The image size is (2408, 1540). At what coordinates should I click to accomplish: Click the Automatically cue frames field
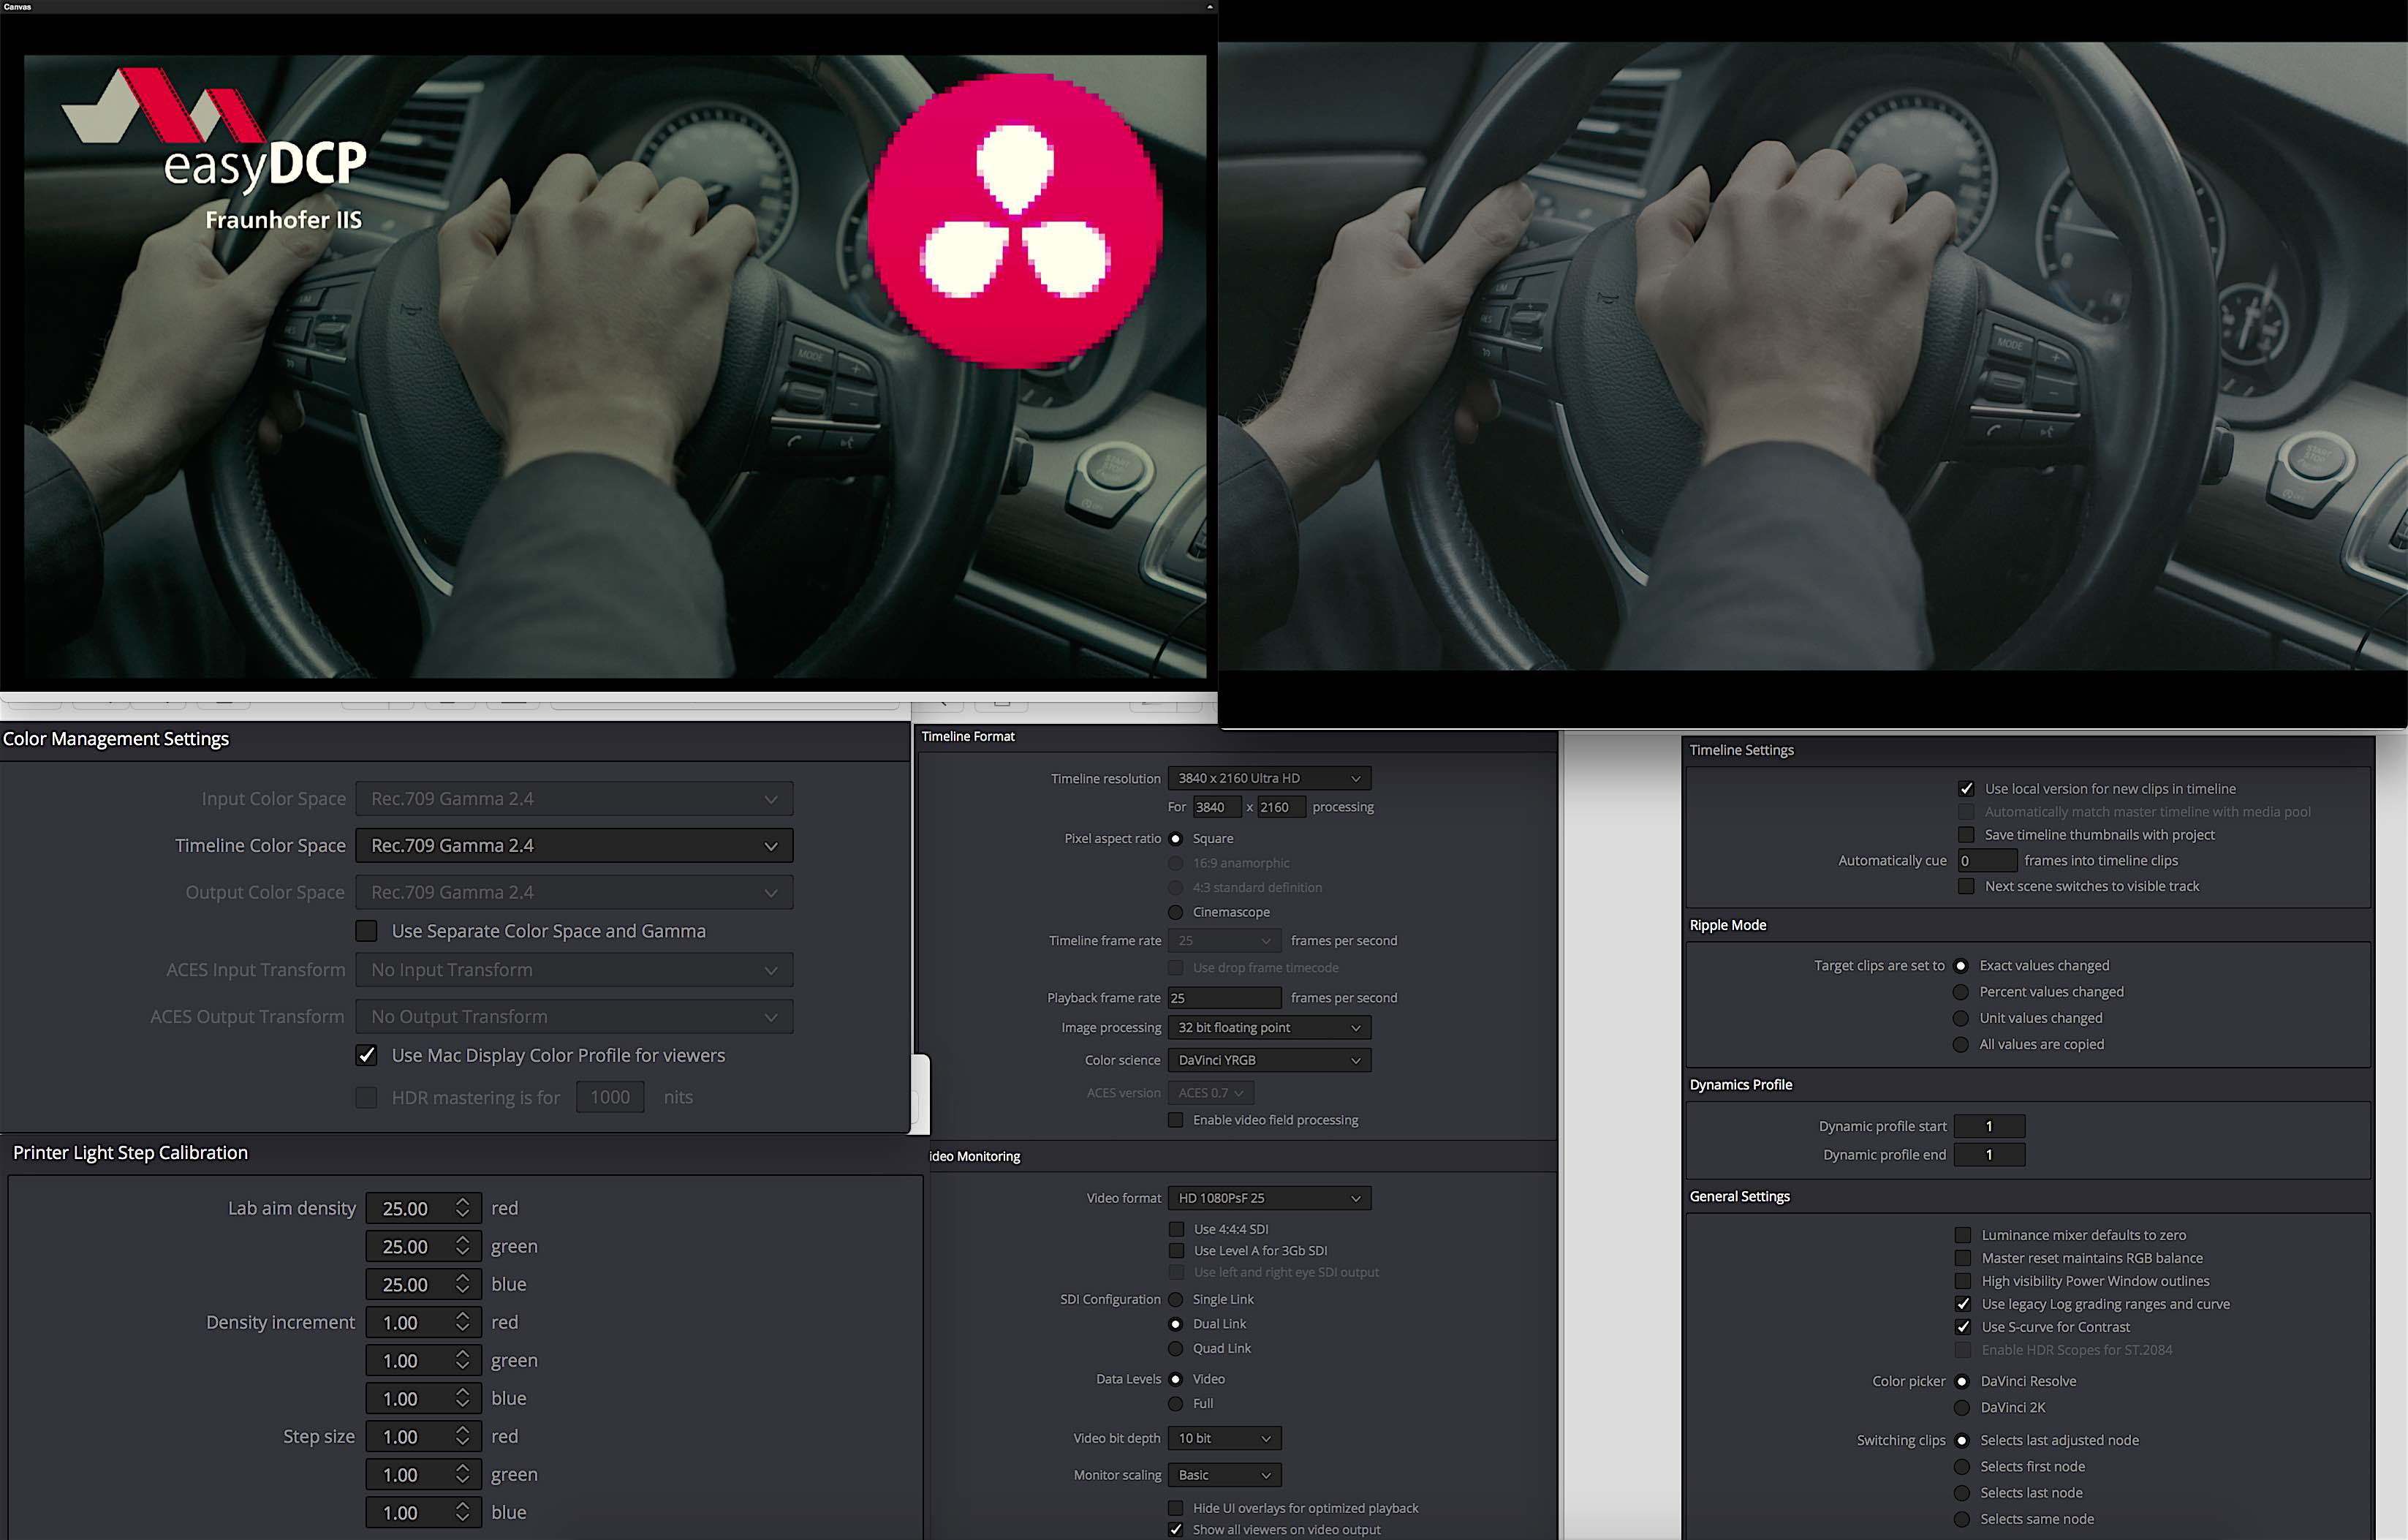pos(1987,860)
